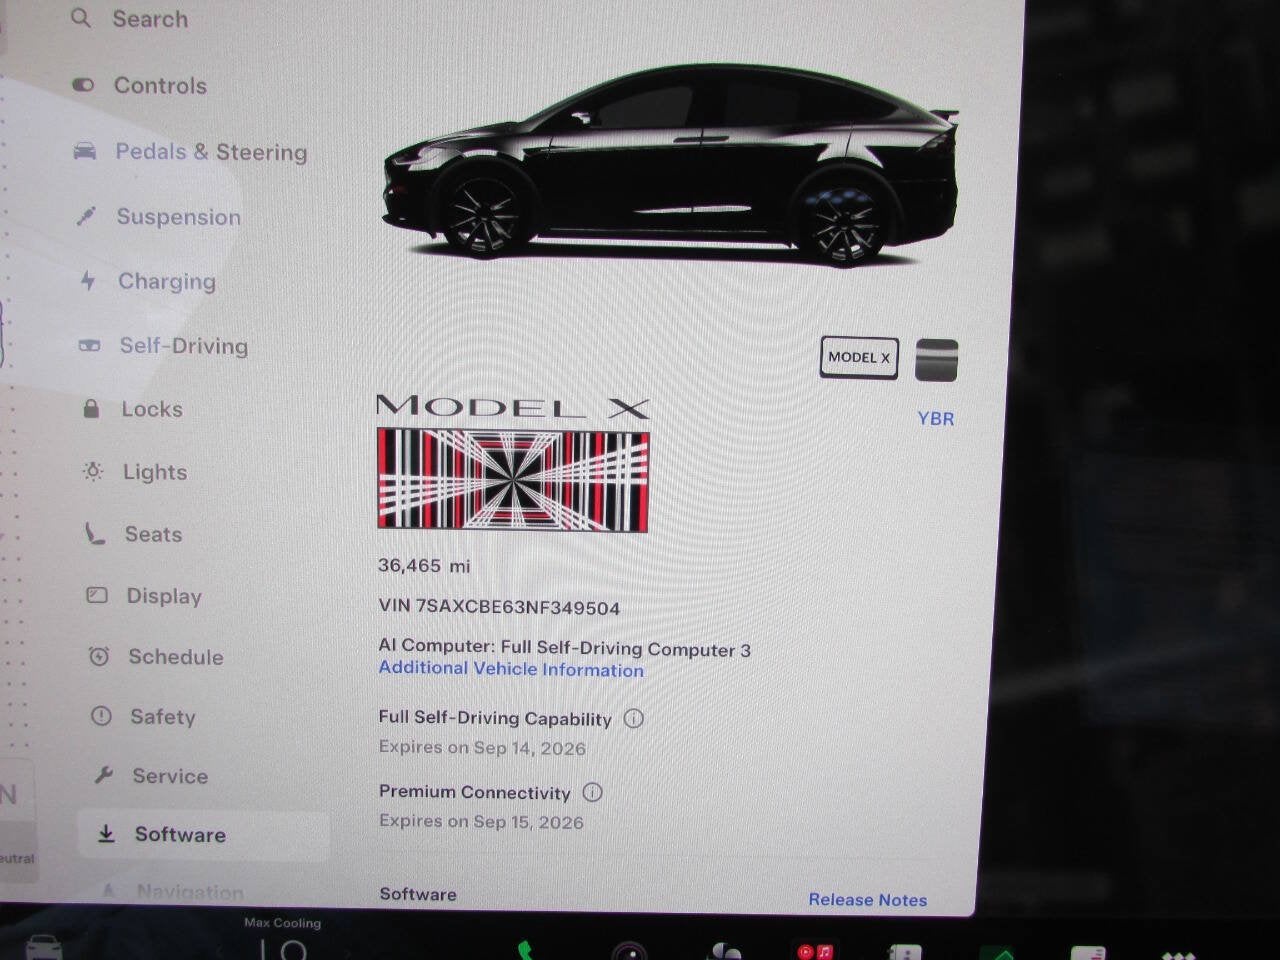Click the steering Self-Driving icon
1280x960 pixels.
point(89,346)
